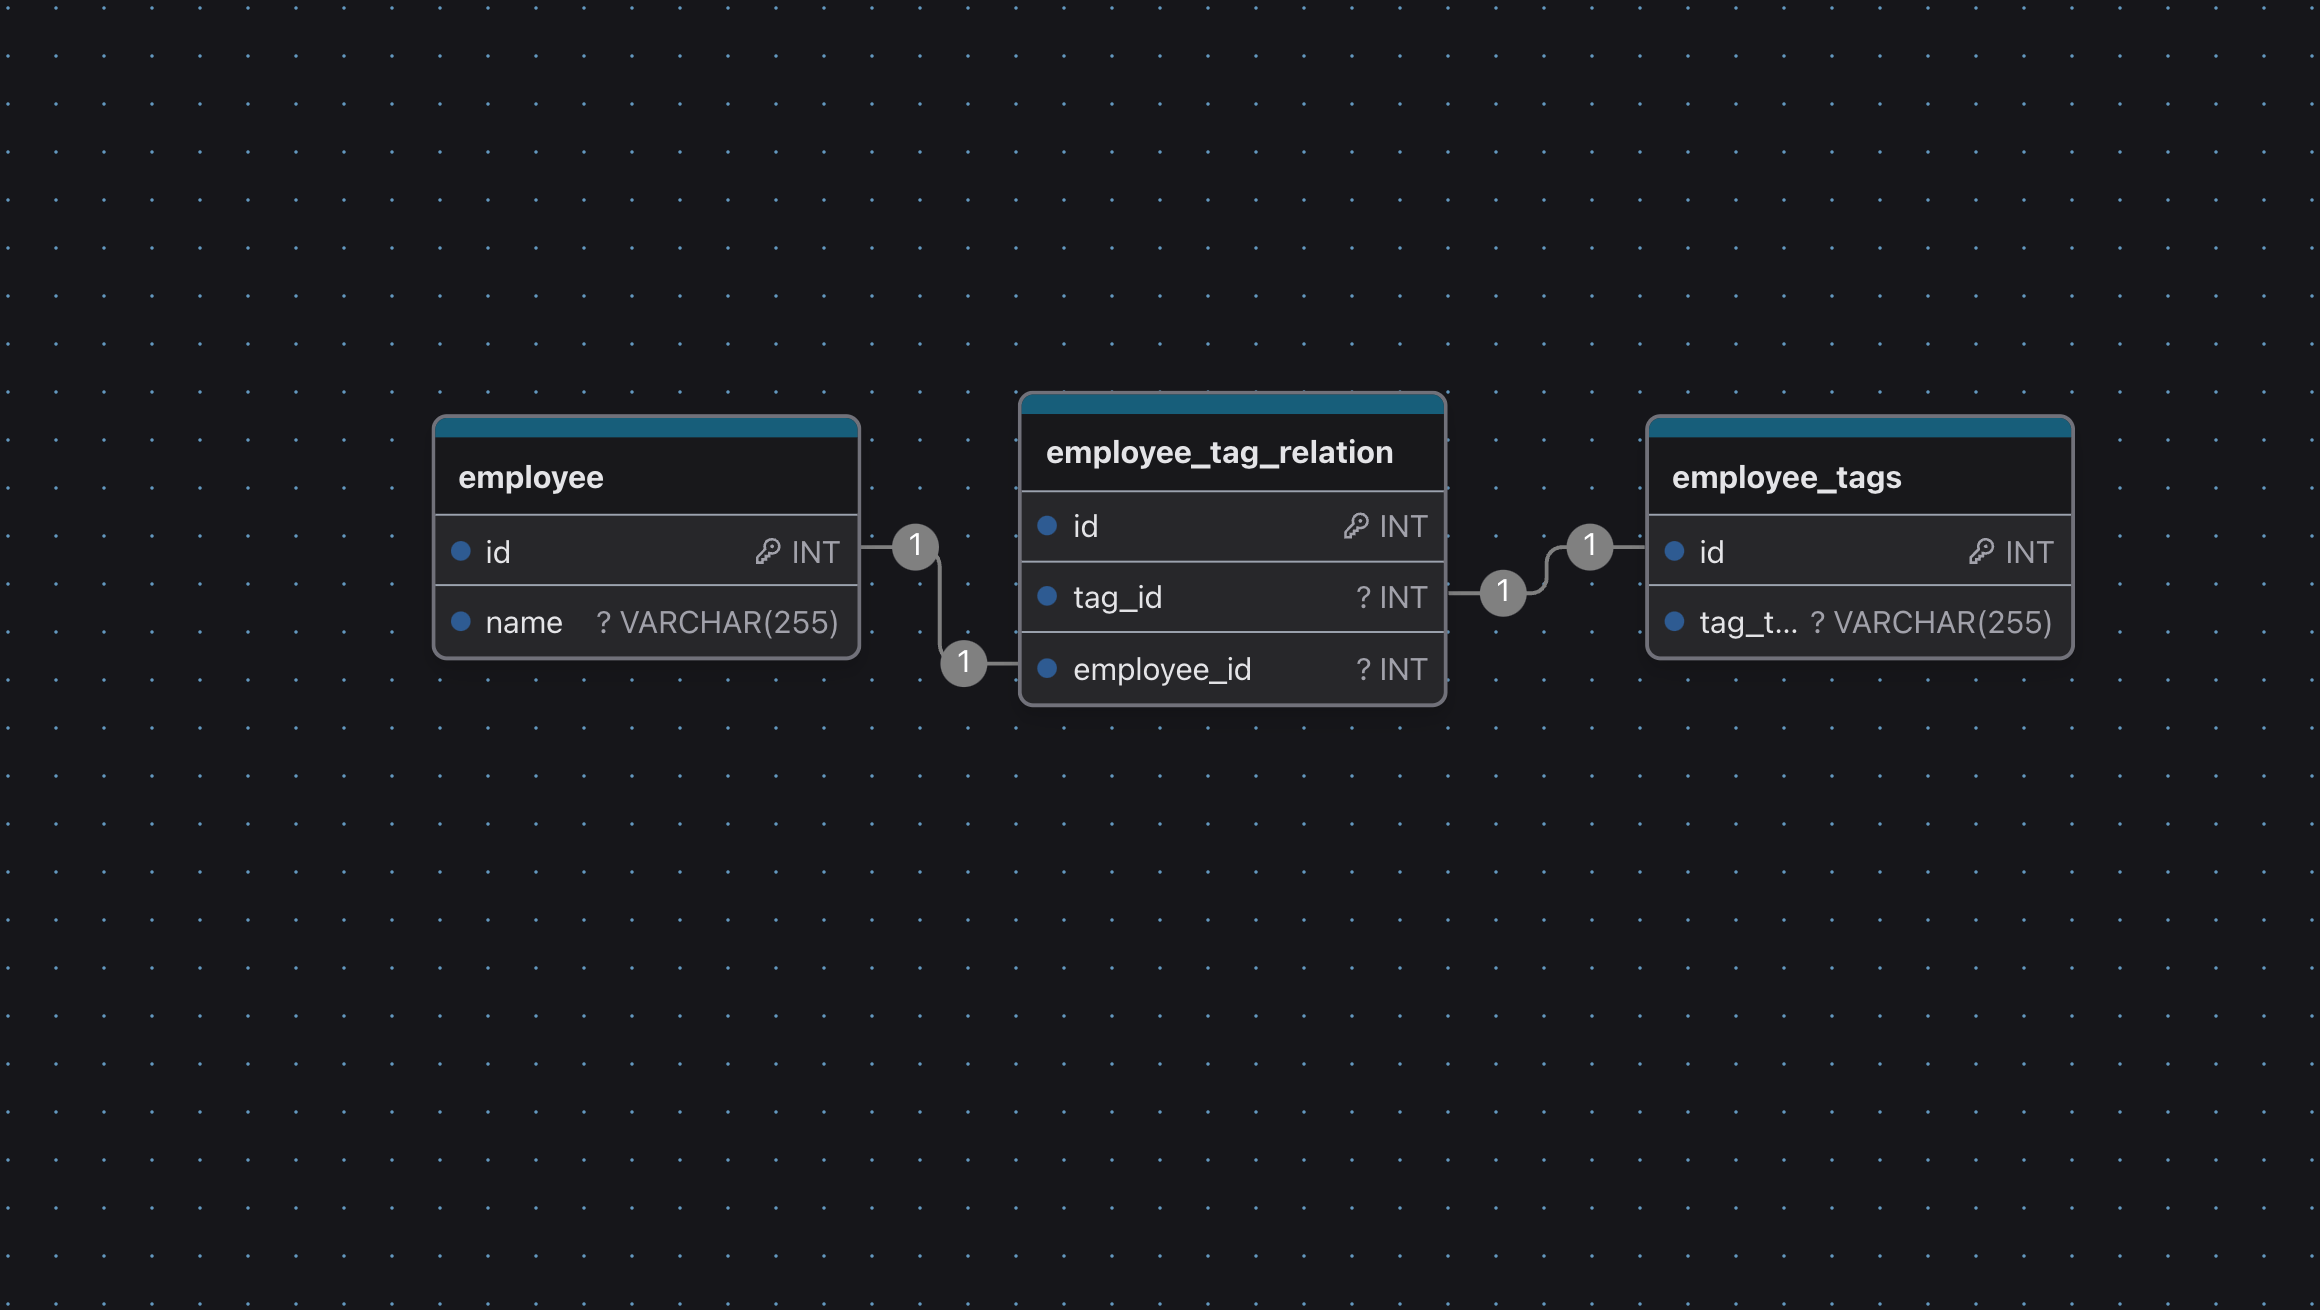Click the teal color bar atop employee table

pos(646,428)
